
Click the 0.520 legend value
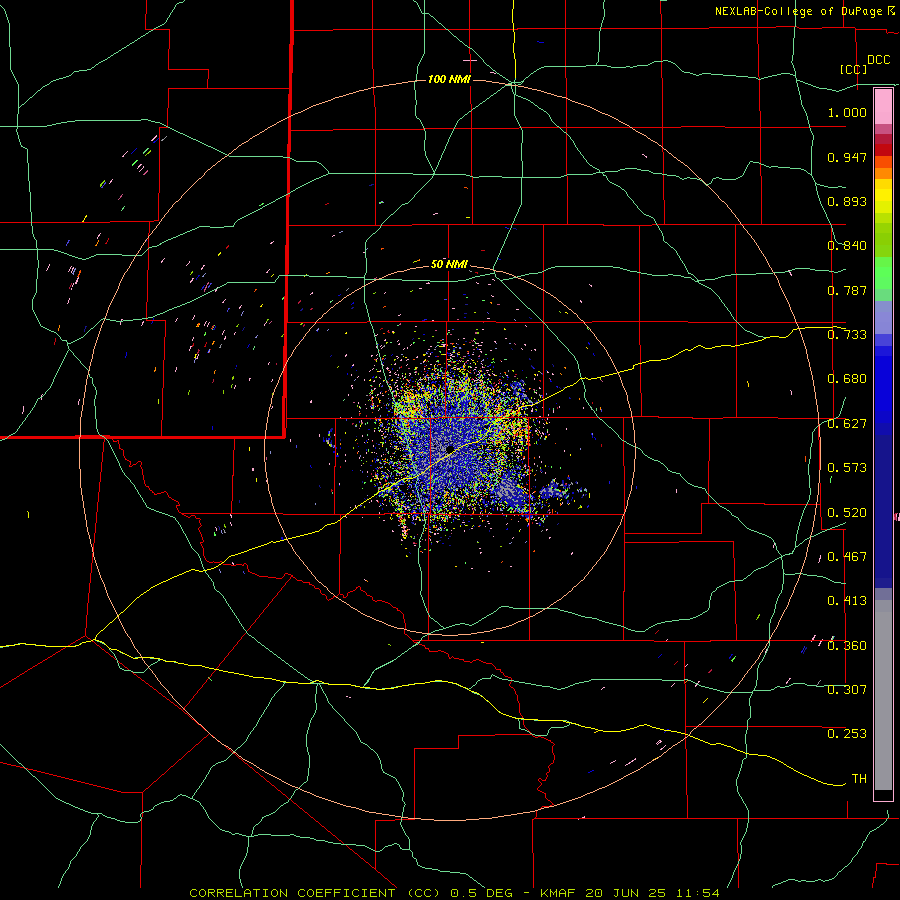pyautogui.click(x=847, y=513)
